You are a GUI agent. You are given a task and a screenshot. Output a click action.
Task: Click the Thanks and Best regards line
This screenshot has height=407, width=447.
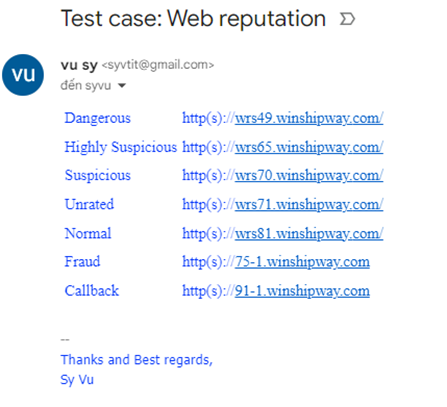point(136,360)
